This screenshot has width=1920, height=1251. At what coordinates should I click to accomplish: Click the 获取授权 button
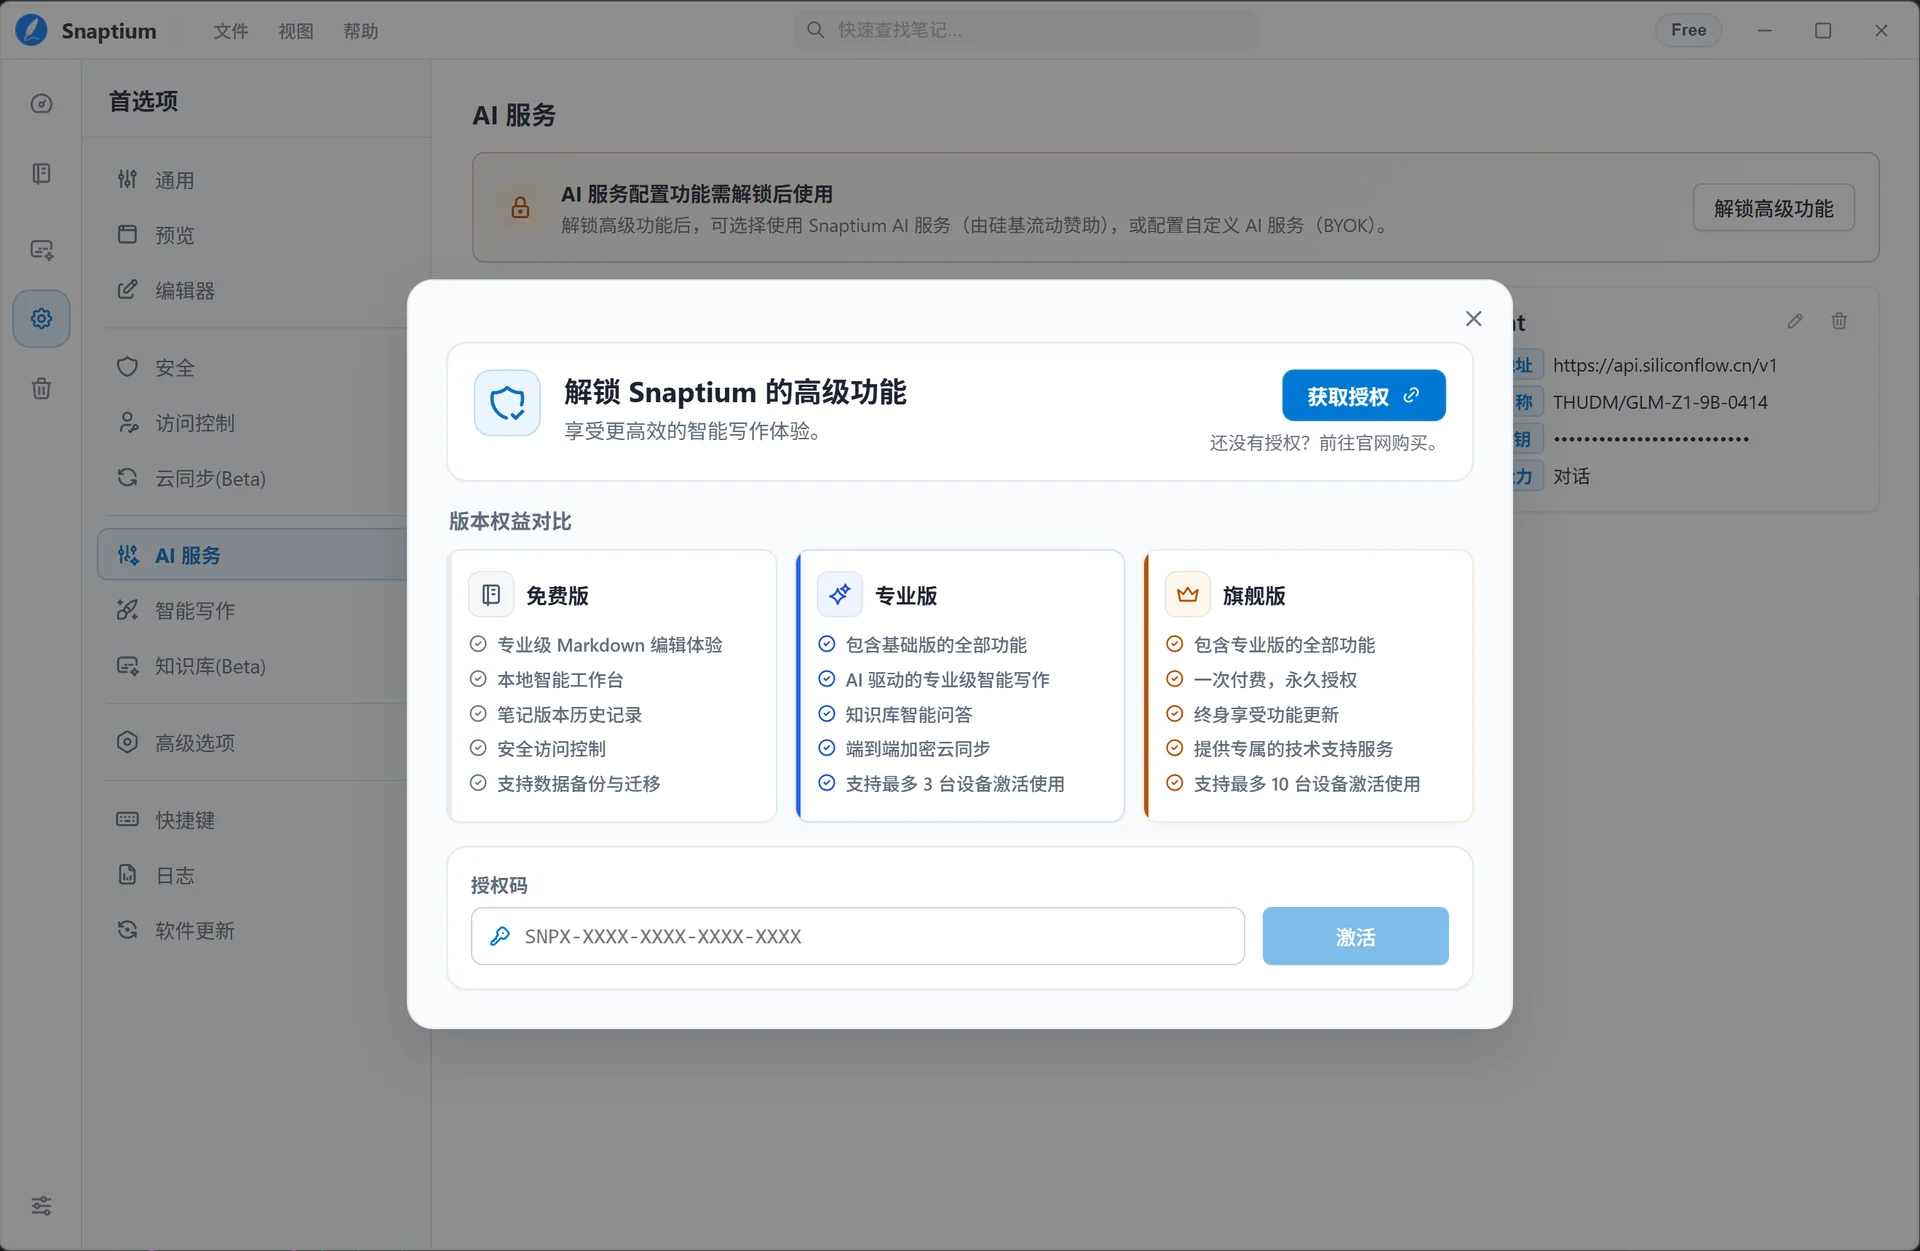tap(1363, 396)
